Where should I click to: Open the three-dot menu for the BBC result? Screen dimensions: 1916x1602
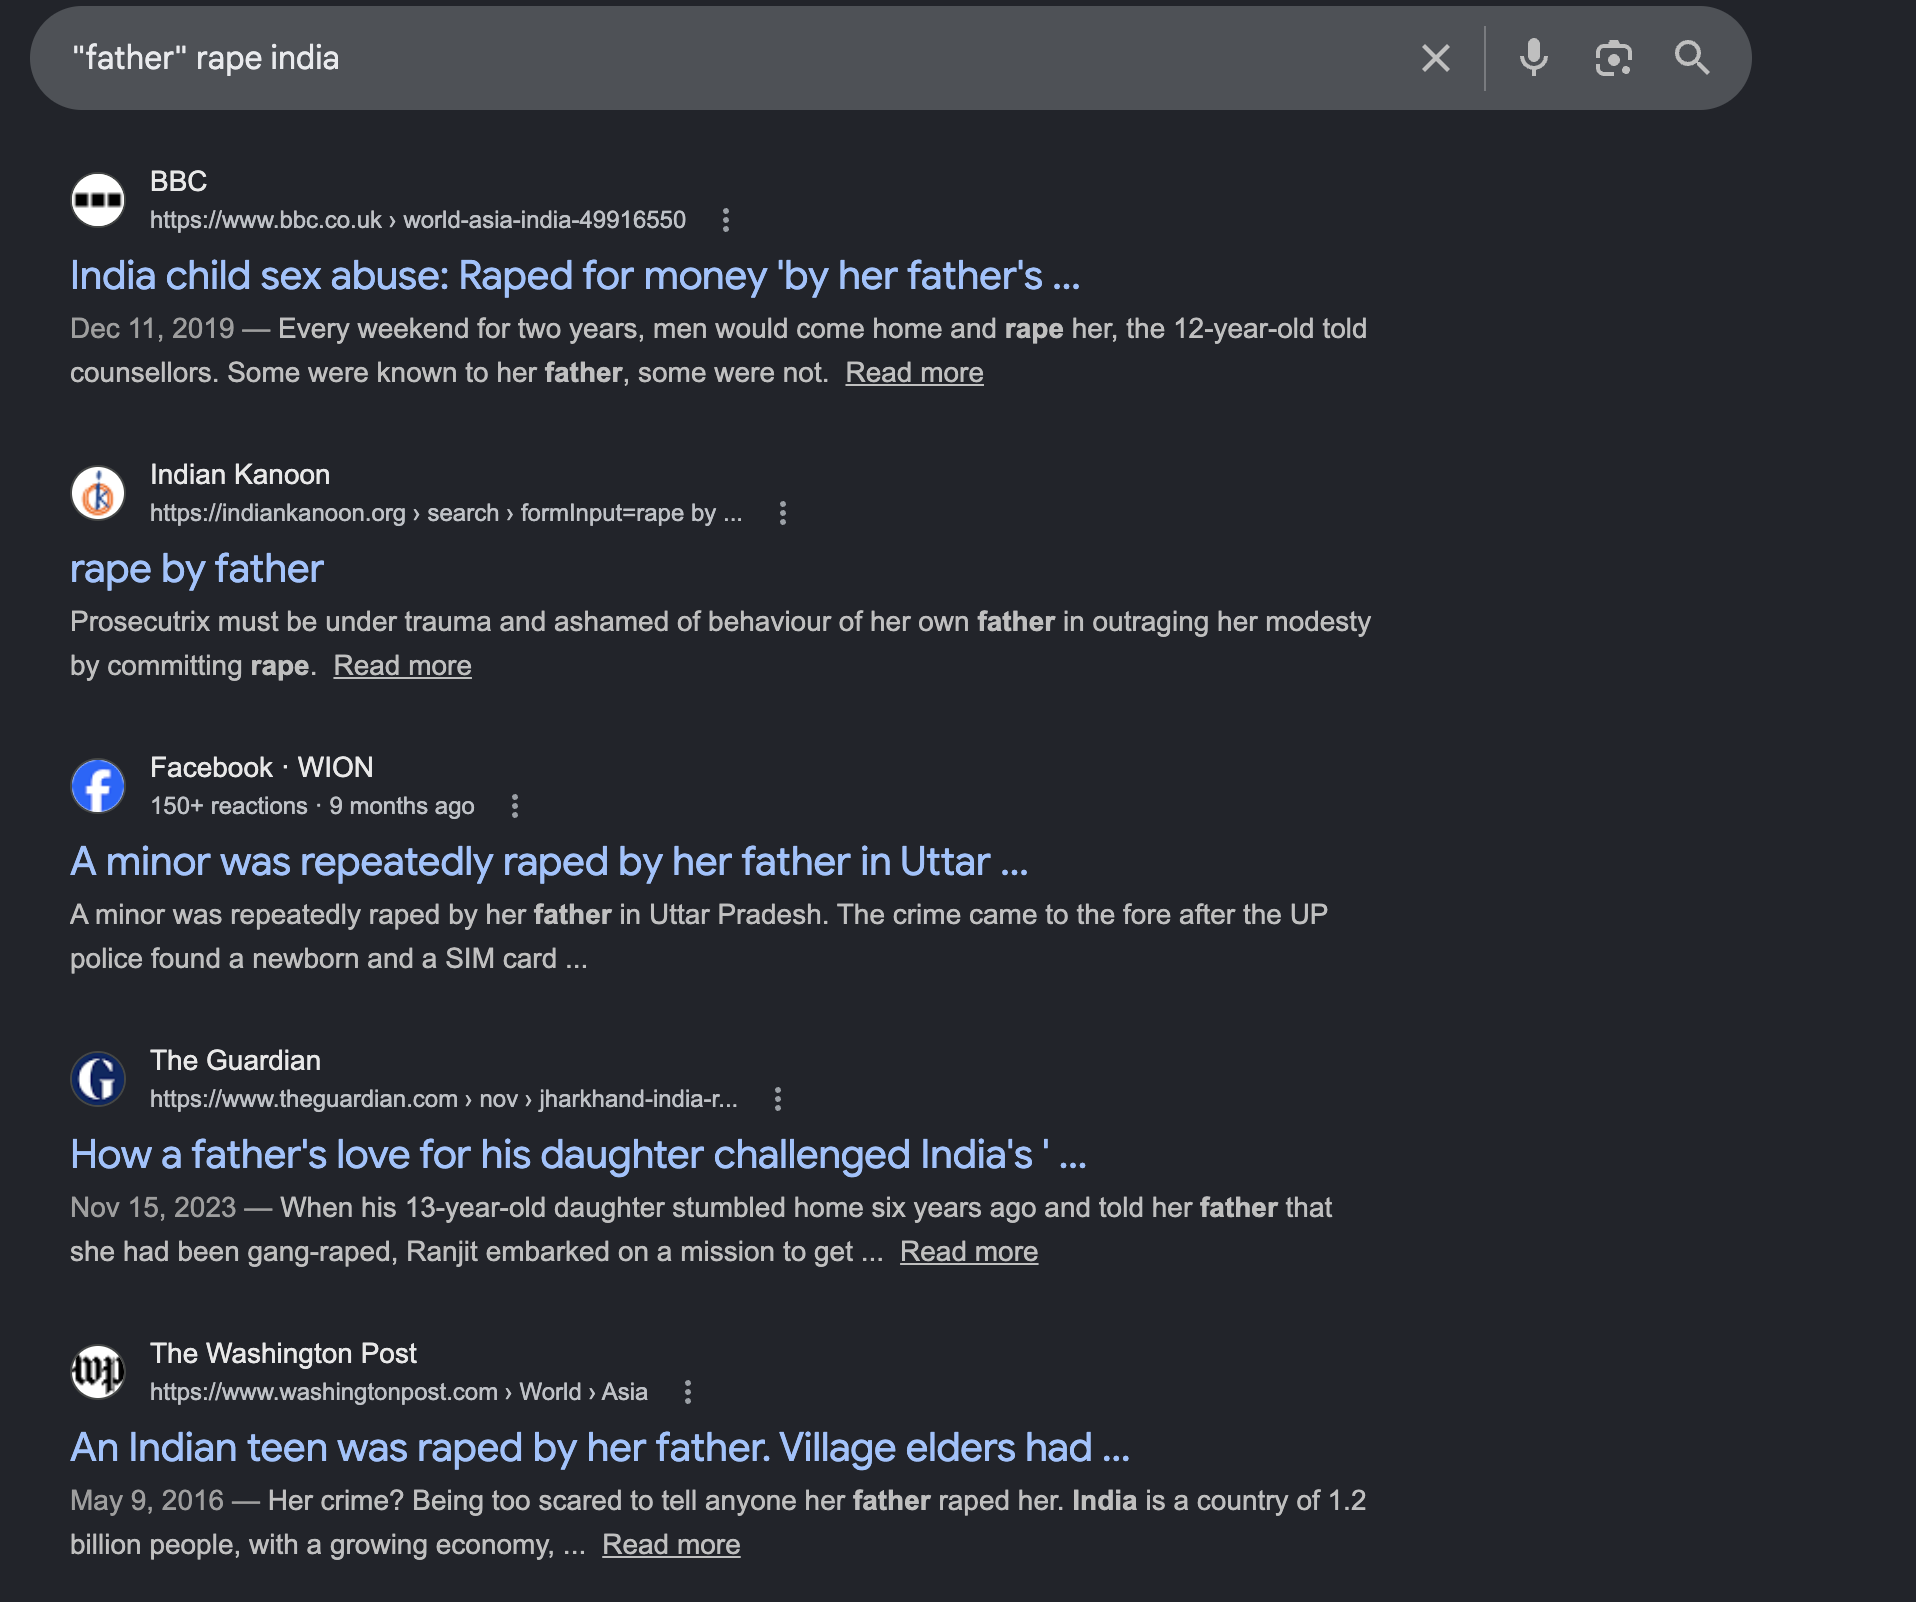(x=726, y=220)
